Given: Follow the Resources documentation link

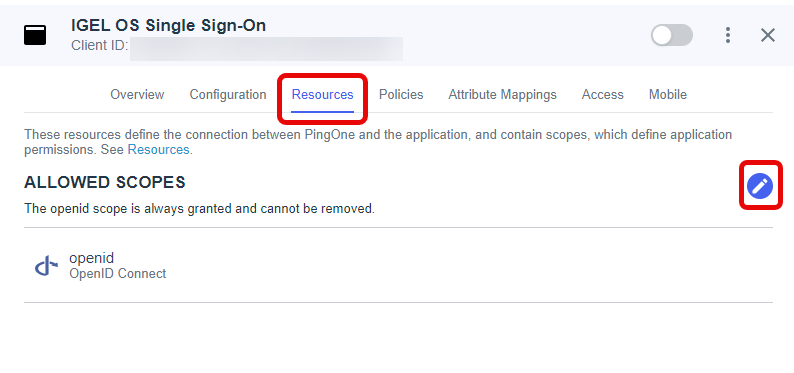Looking at the screenshot, I should (x=158, y=150).
